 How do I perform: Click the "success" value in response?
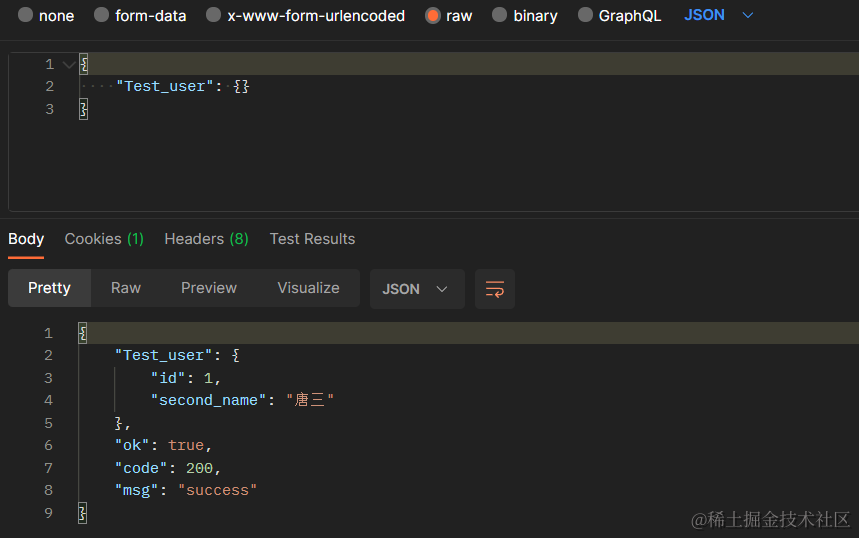coord(217,490)
